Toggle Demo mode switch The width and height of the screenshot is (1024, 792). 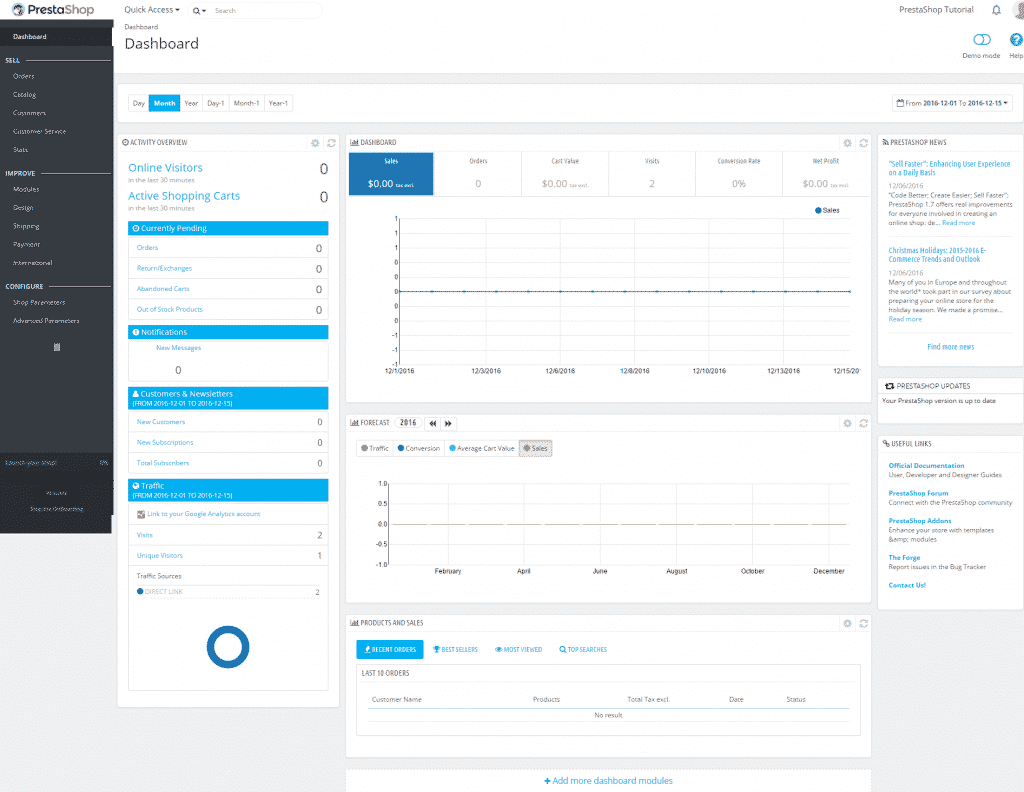(980, 40)
